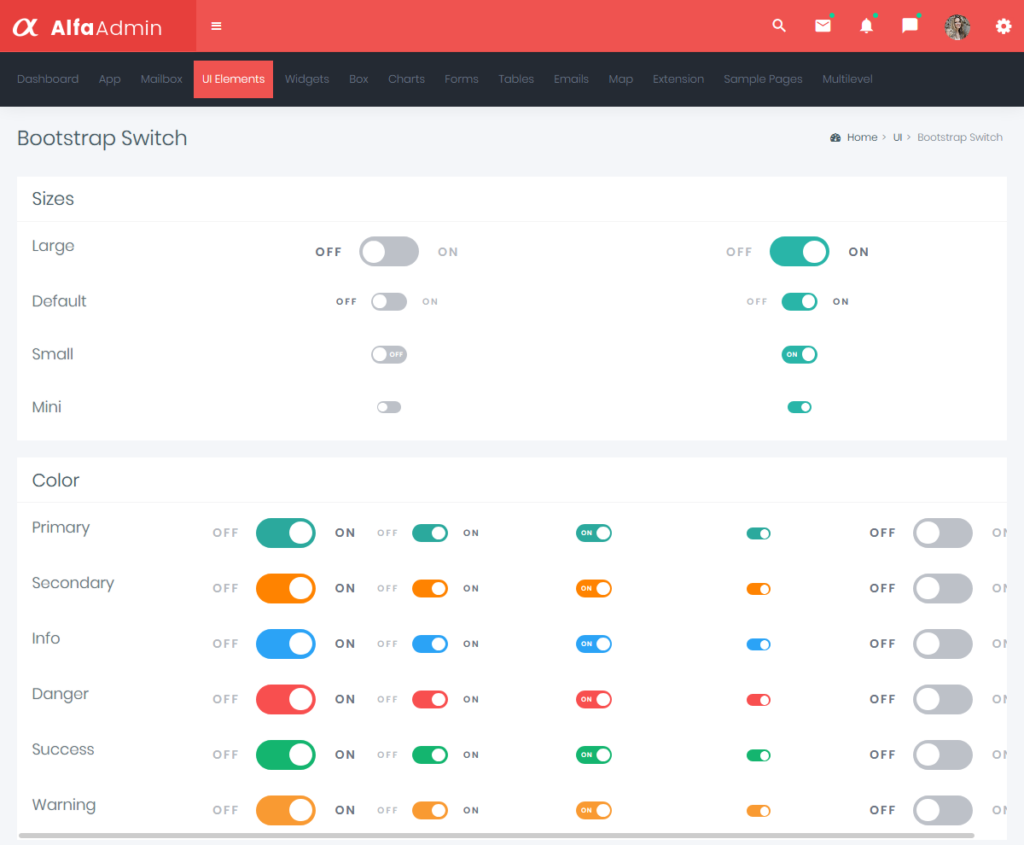This screenshot has width=1024, height=845.
Task: Check notifications via the bell icon
Action: tap(866, 27)
